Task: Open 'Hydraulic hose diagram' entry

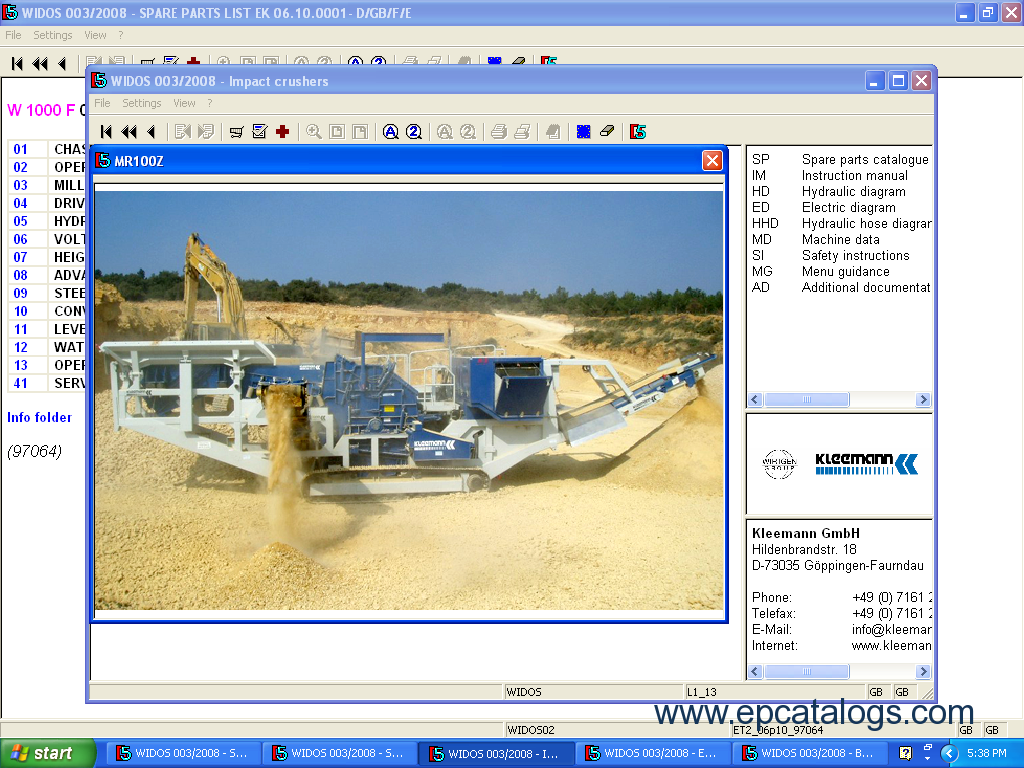Action: [841, 223]
